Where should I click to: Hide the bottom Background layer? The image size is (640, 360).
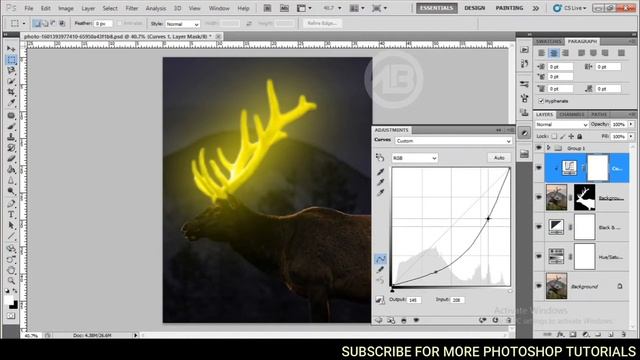(539, 286)
